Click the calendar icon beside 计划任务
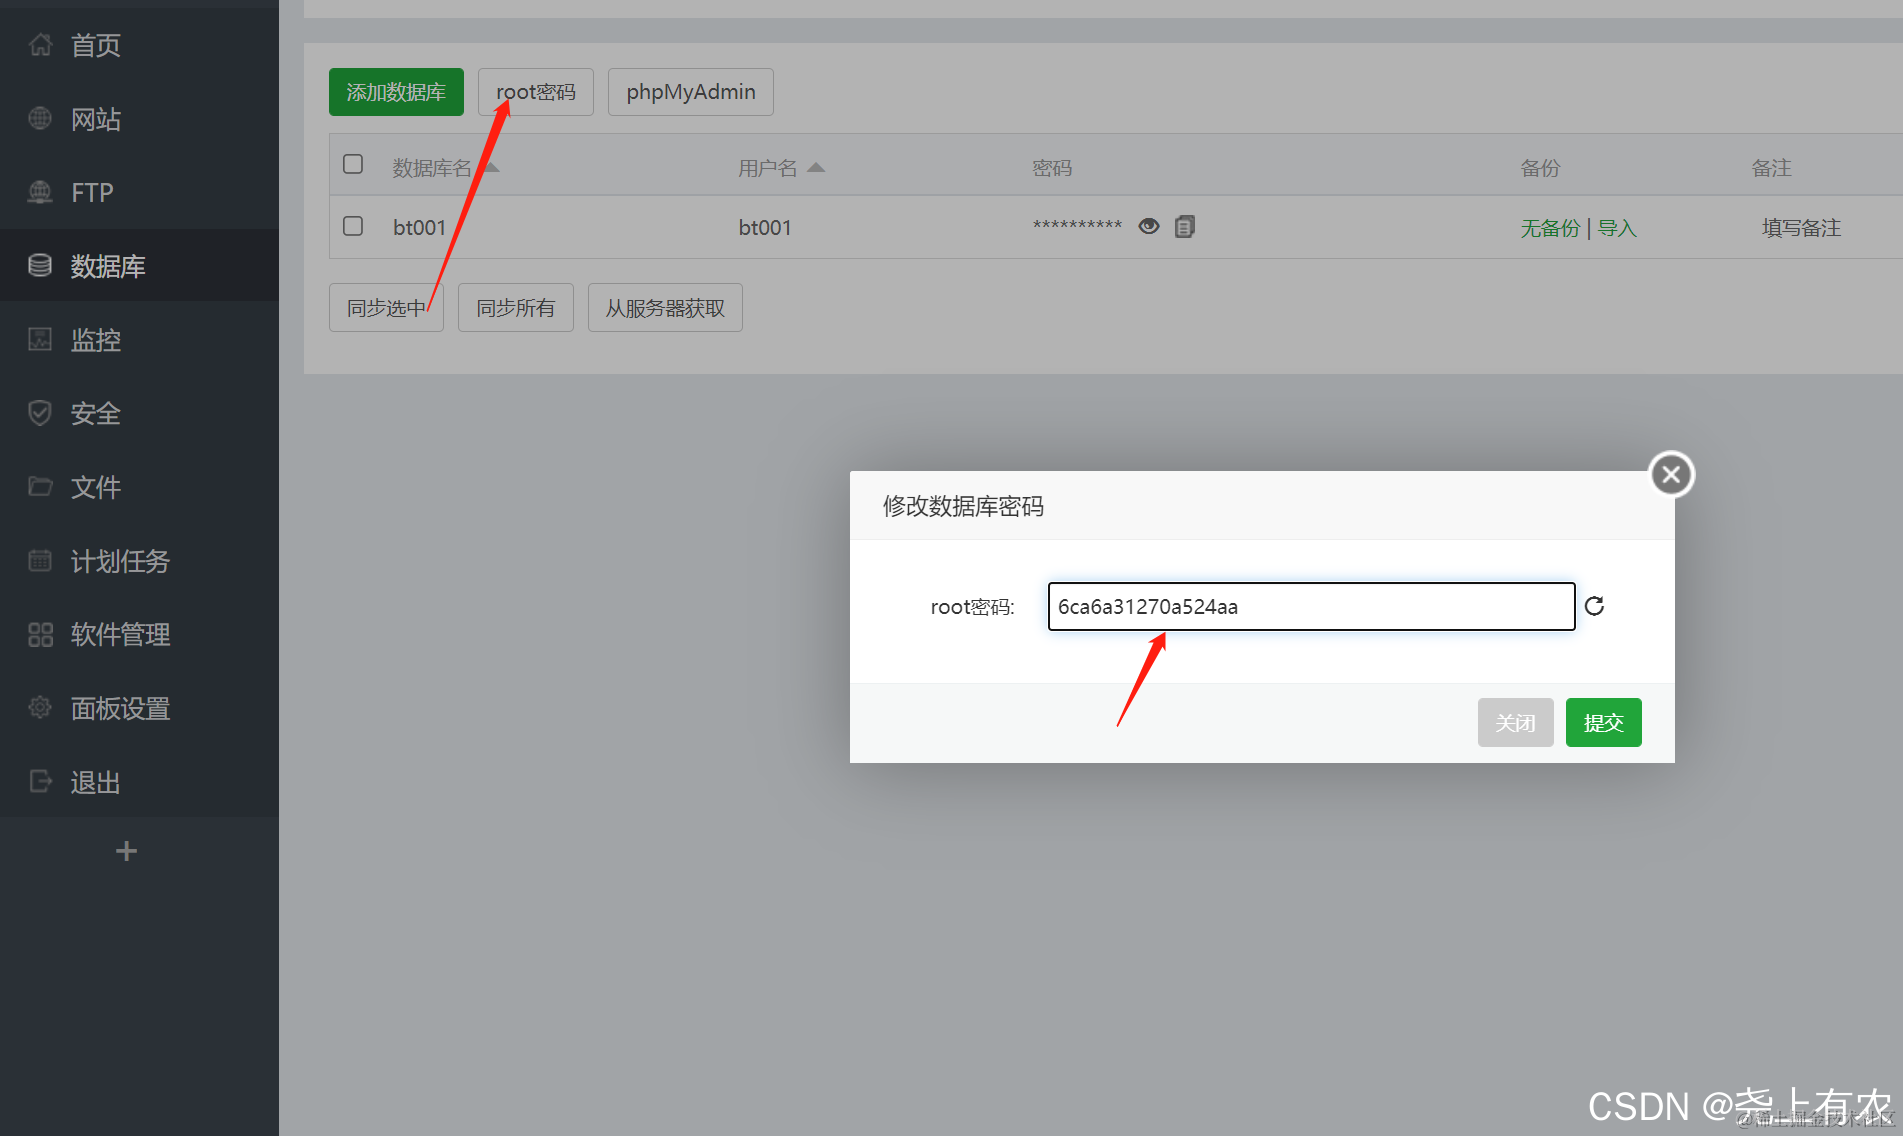This screenshot has height=1136, width=1903. point(40,560)
